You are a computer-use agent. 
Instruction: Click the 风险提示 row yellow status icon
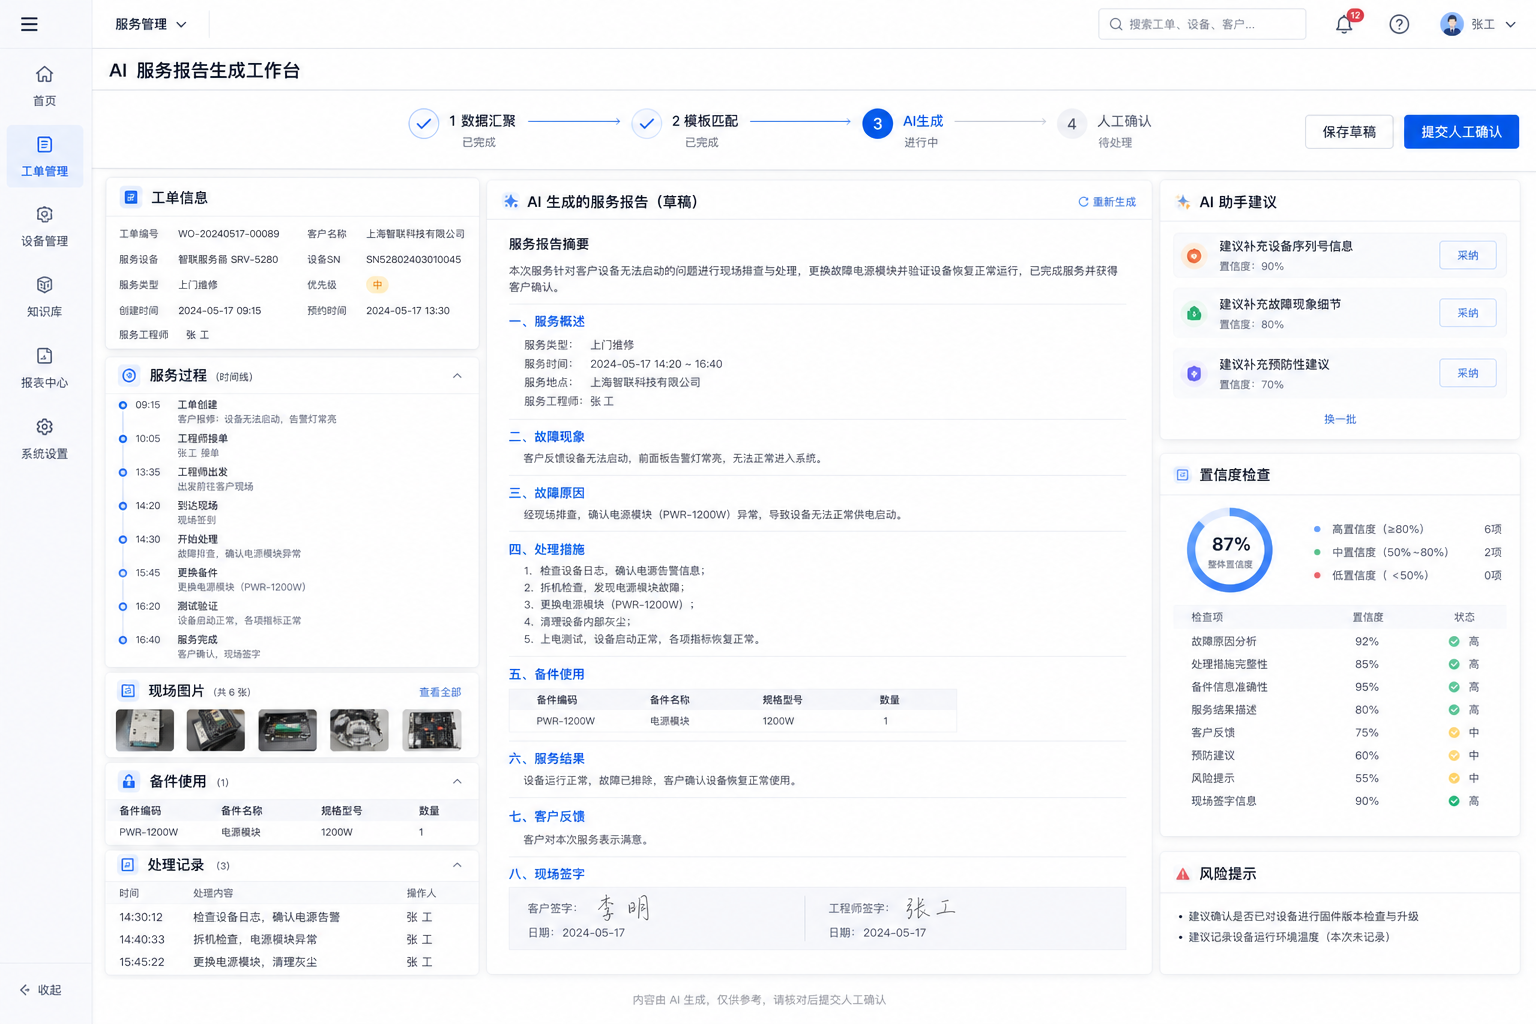pyautogui.click(x=1454, y=778)
